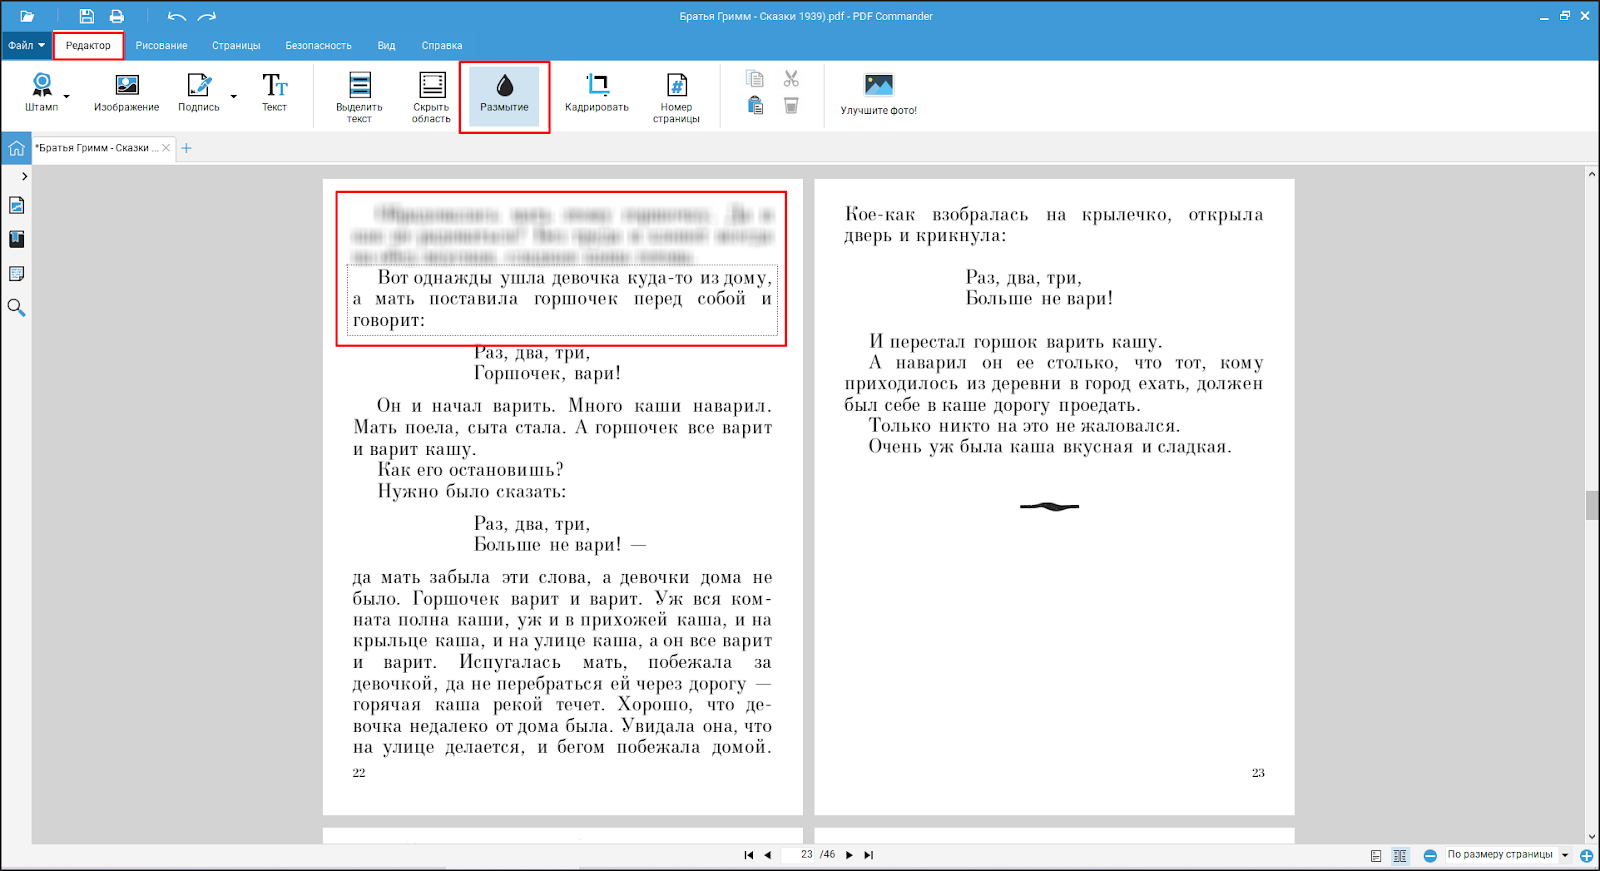Undo the last action
The image size is (1600, 871).
coord(177,16)
